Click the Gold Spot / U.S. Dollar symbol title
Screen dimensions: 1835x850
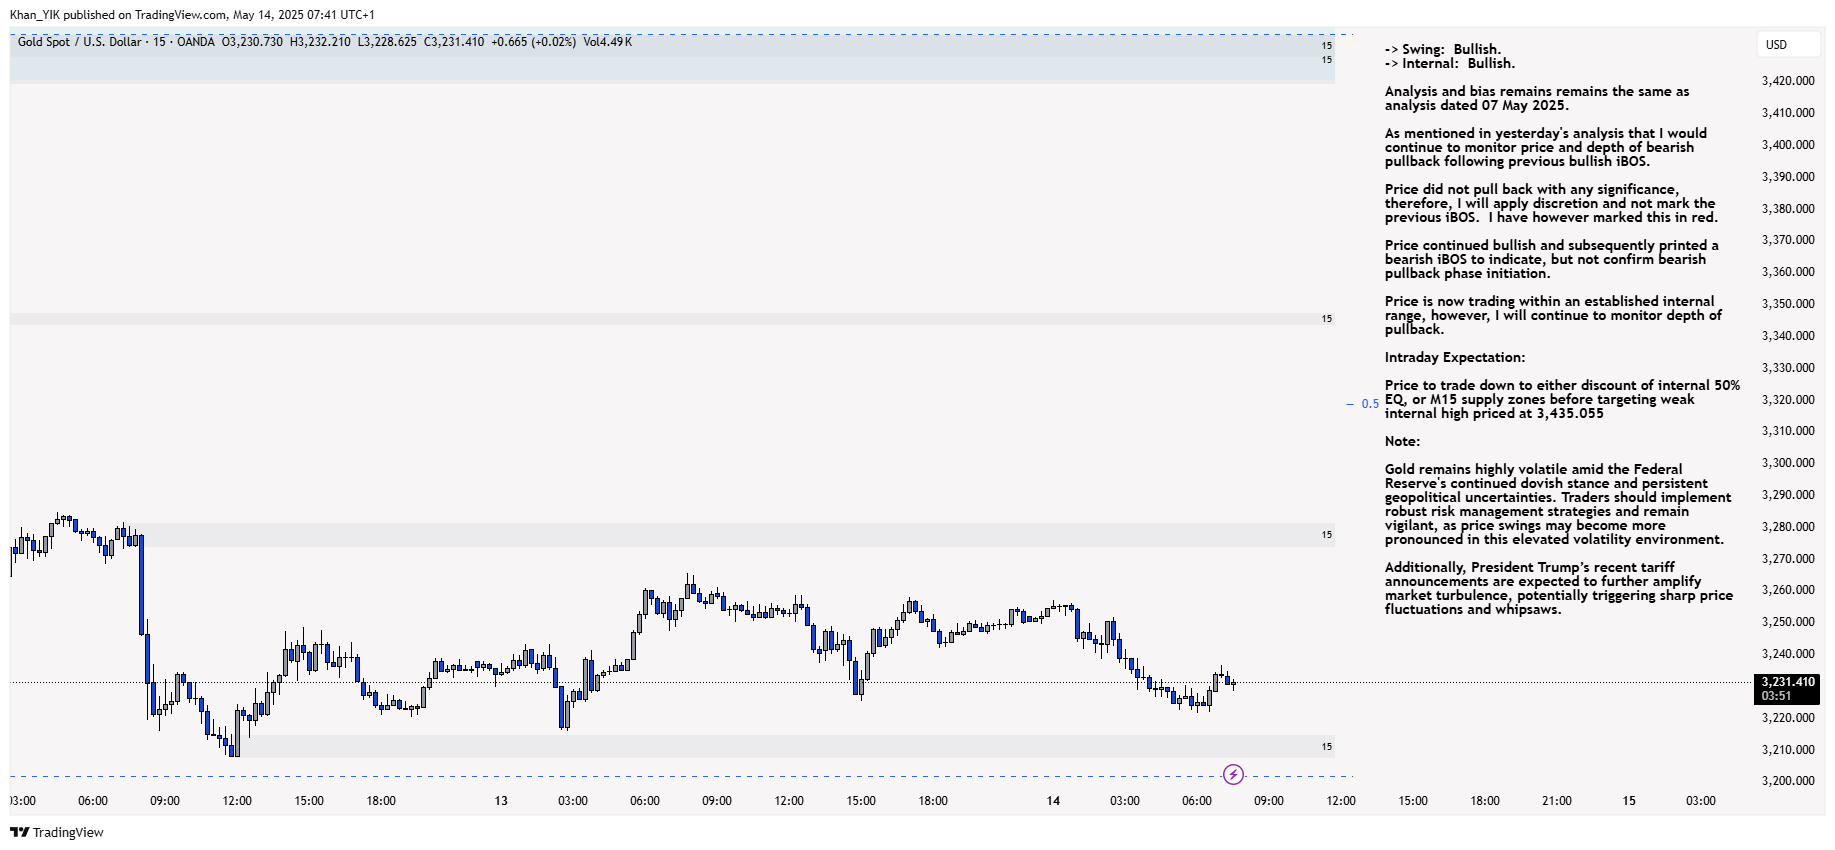point(80,42)
